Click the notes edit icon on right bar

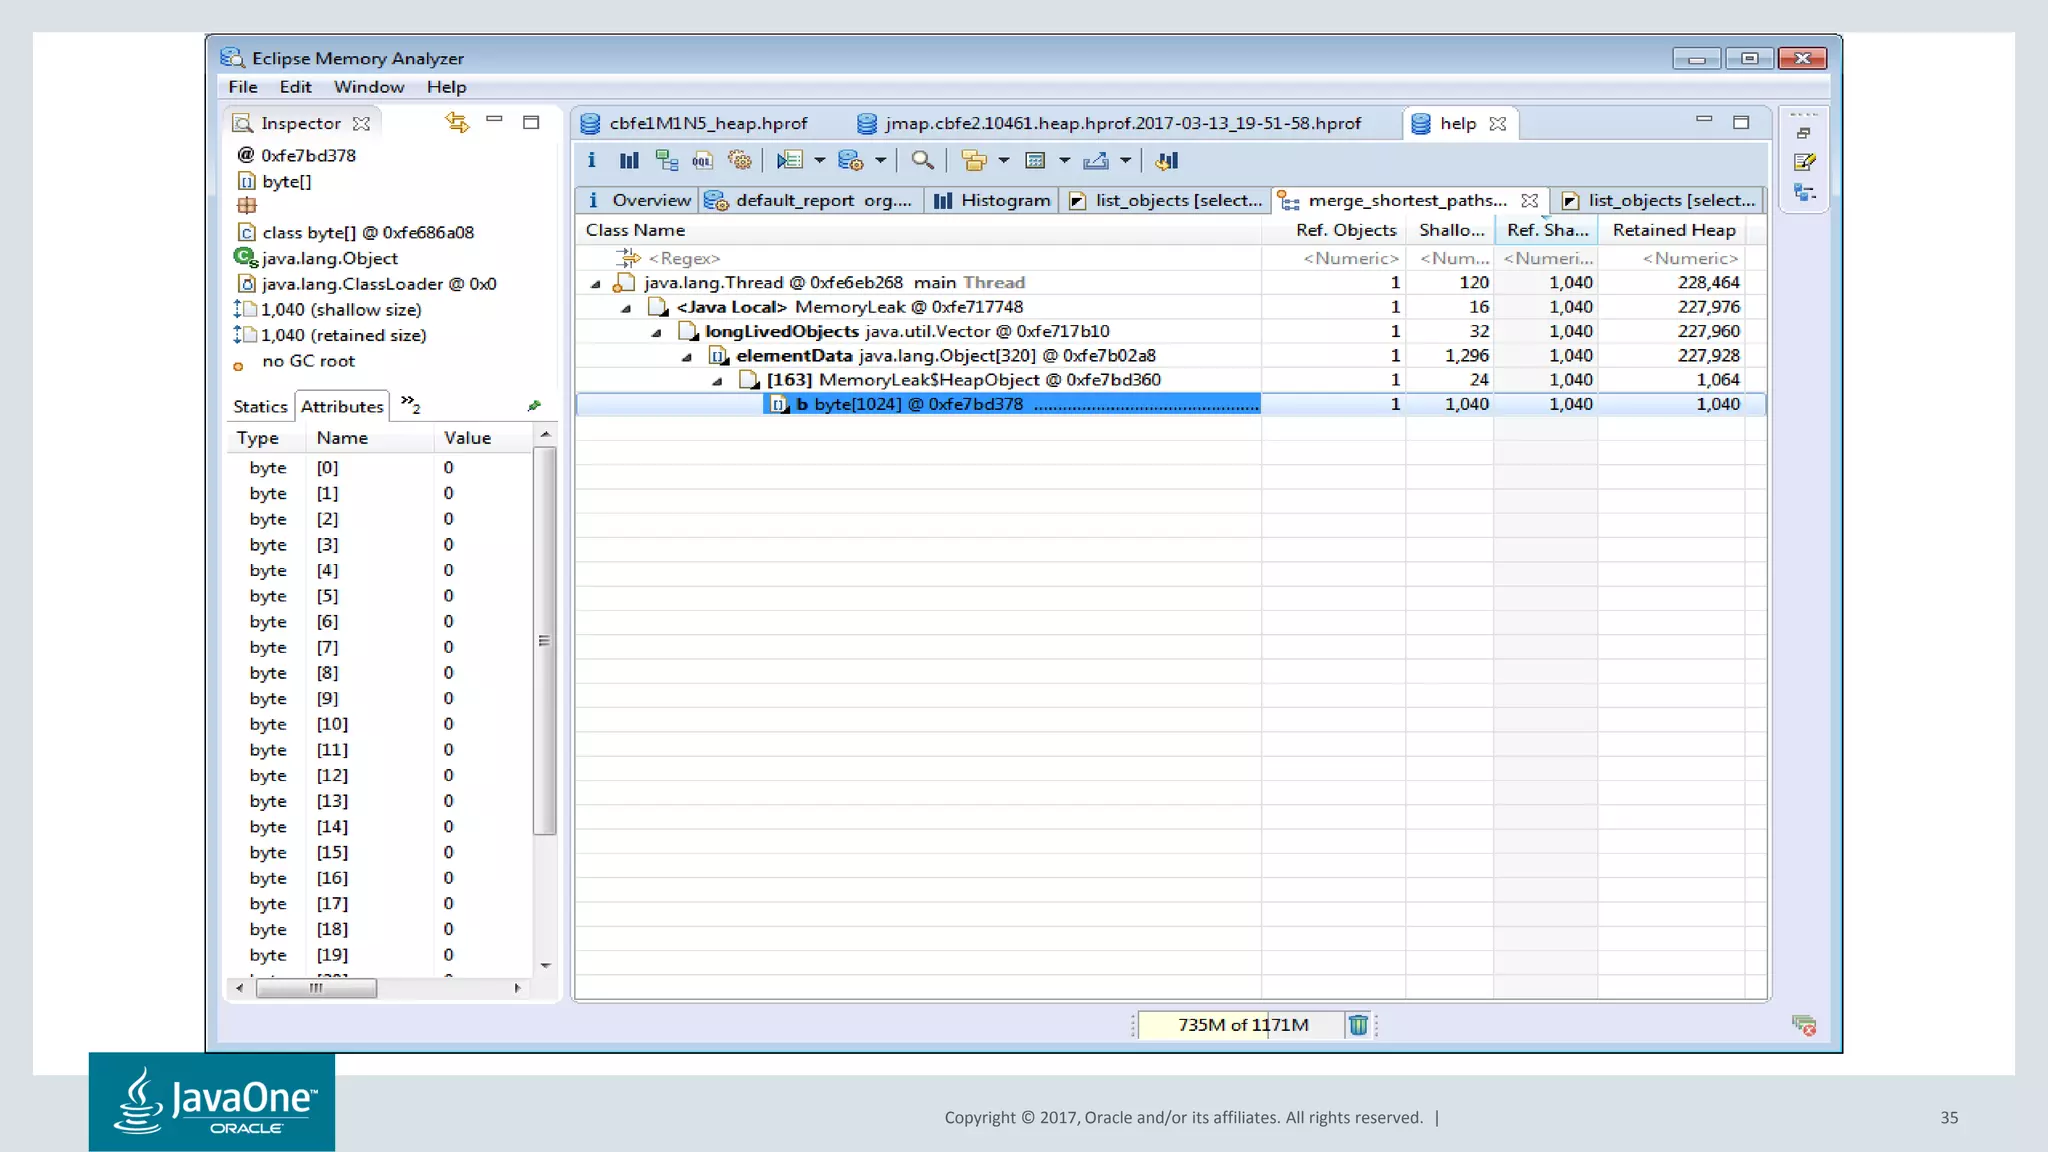(1804, 162)
